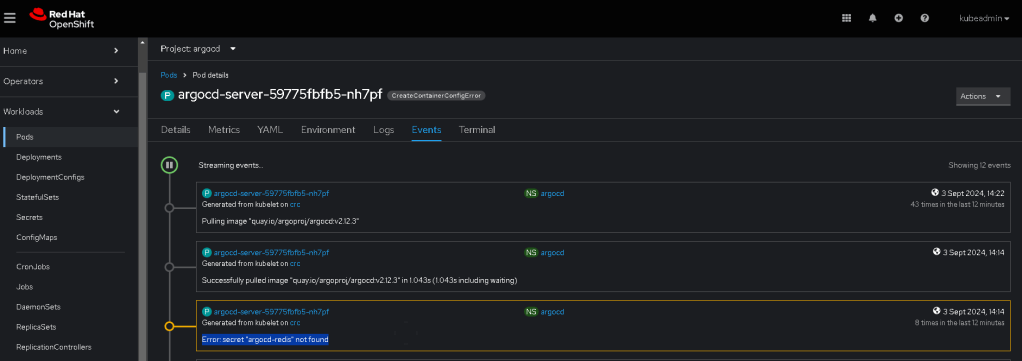Open argocd namespace link in Successfully pulled event
Viewport: 1022px width, 361px height.
pos(552,252)
